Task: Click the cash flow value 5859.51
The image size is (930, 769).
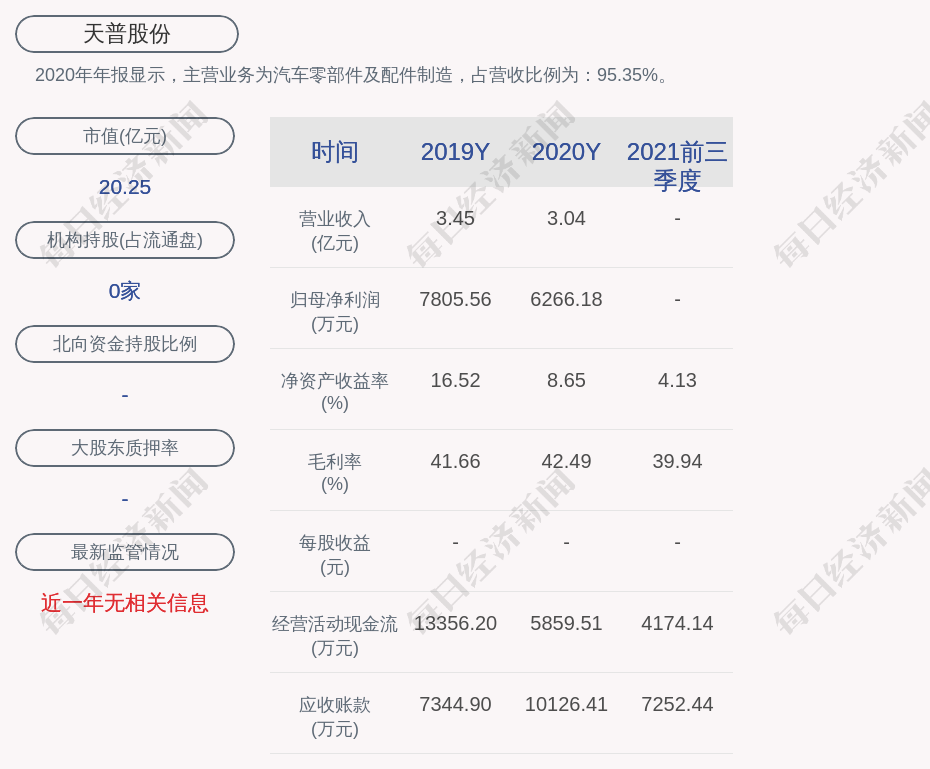Action: (566, 623)
